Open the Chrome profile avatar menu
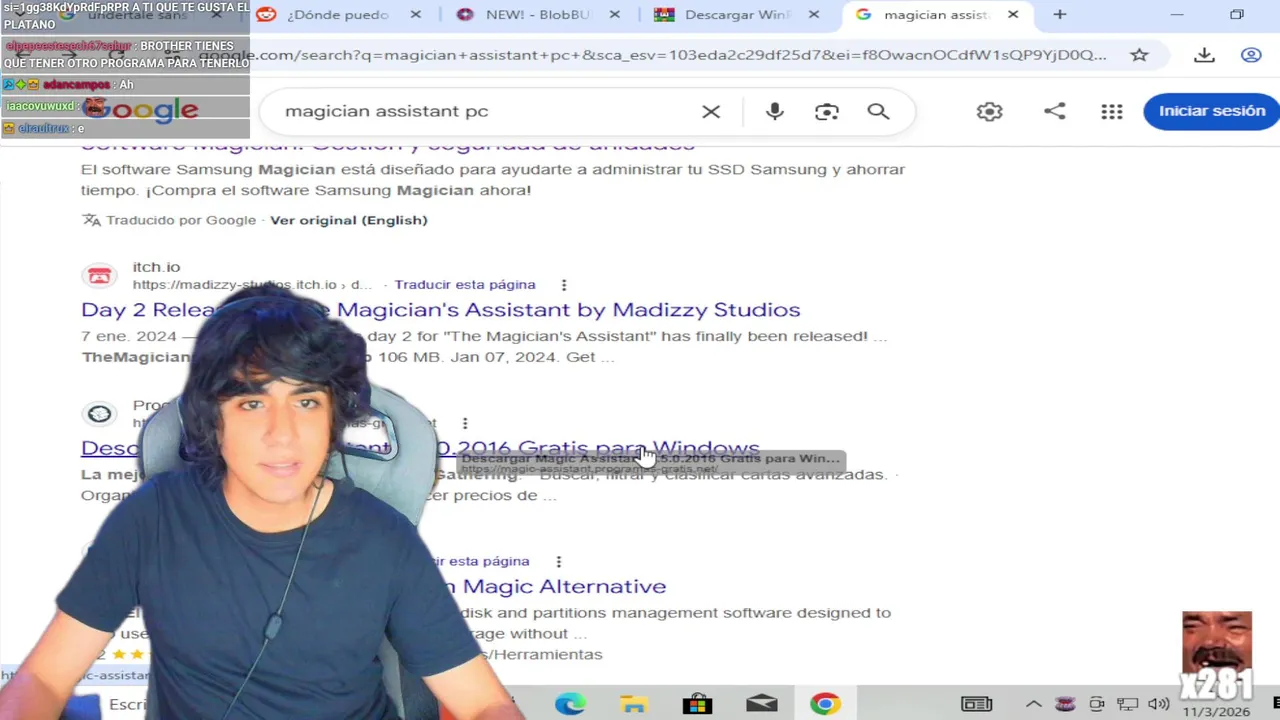 pos(1251,55)
